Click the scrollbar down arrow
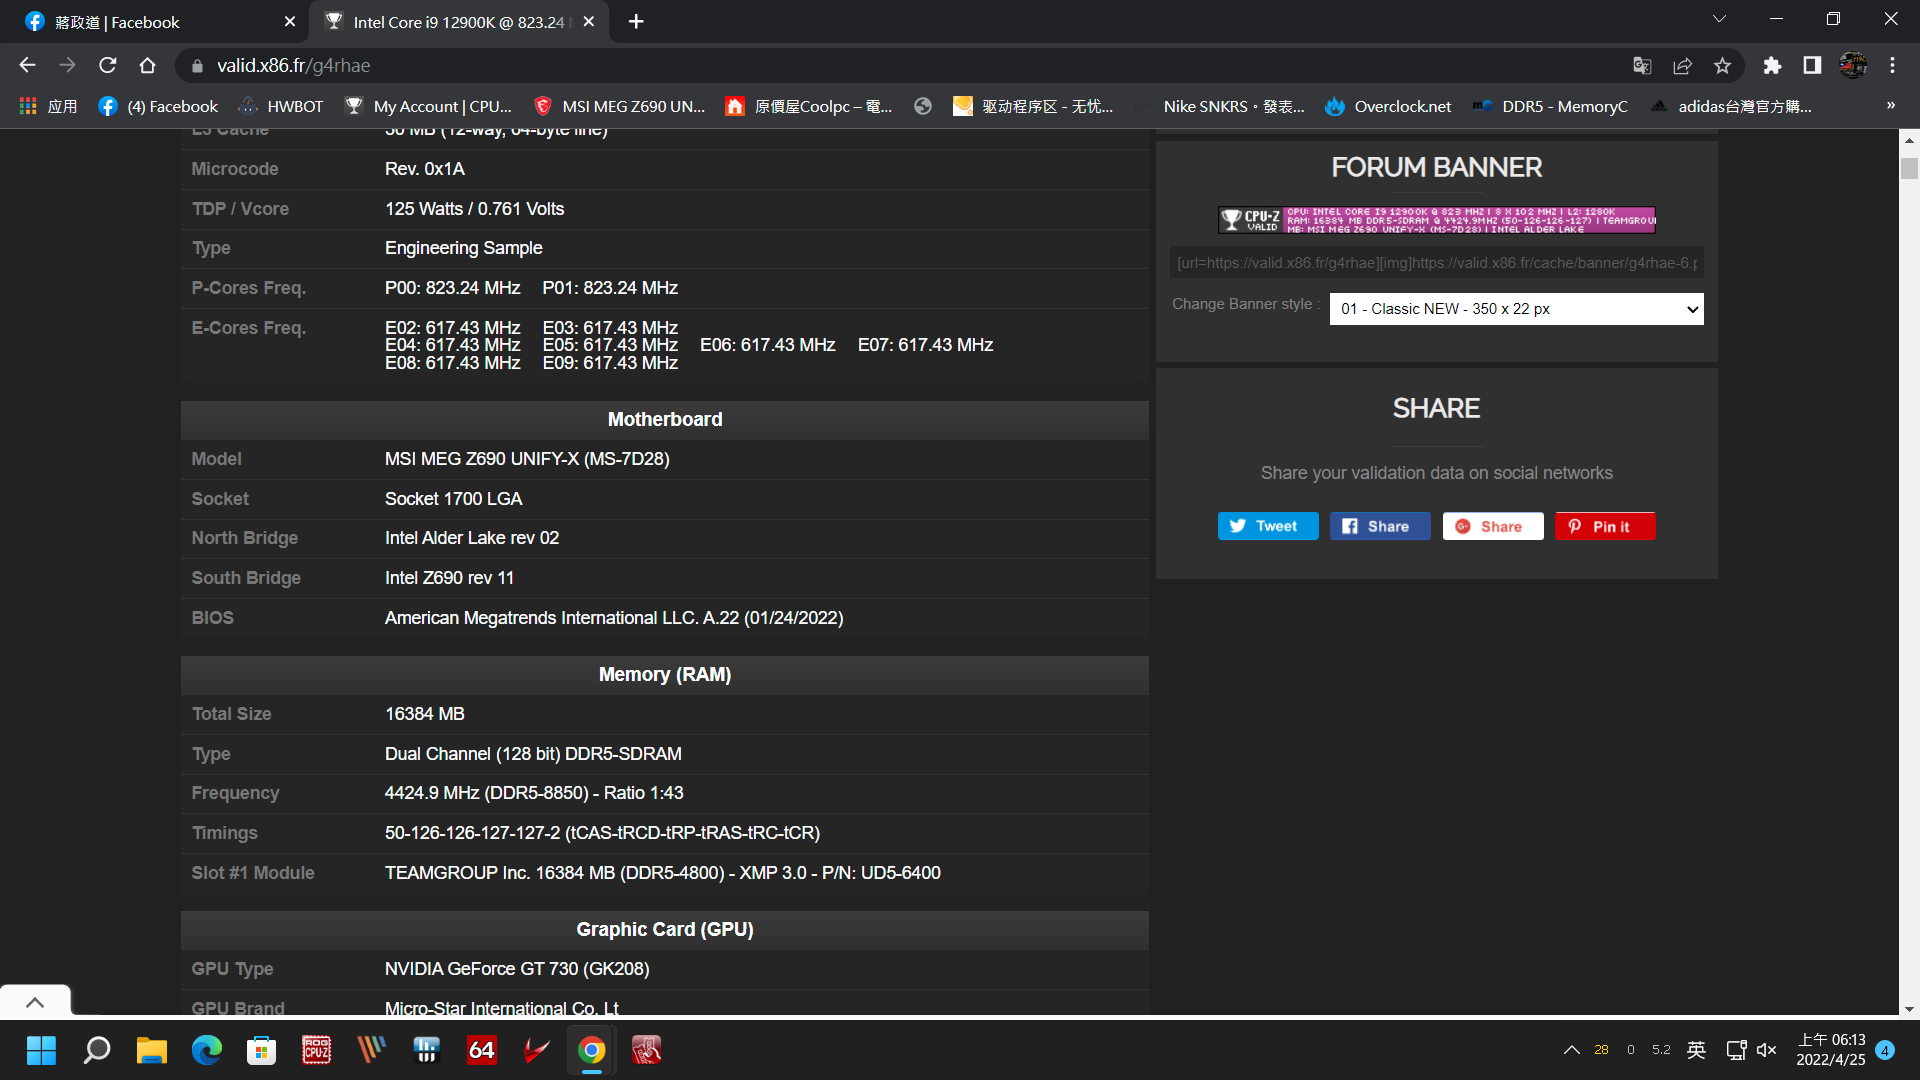1920x1080 pixels. tap(1909, 1009)
